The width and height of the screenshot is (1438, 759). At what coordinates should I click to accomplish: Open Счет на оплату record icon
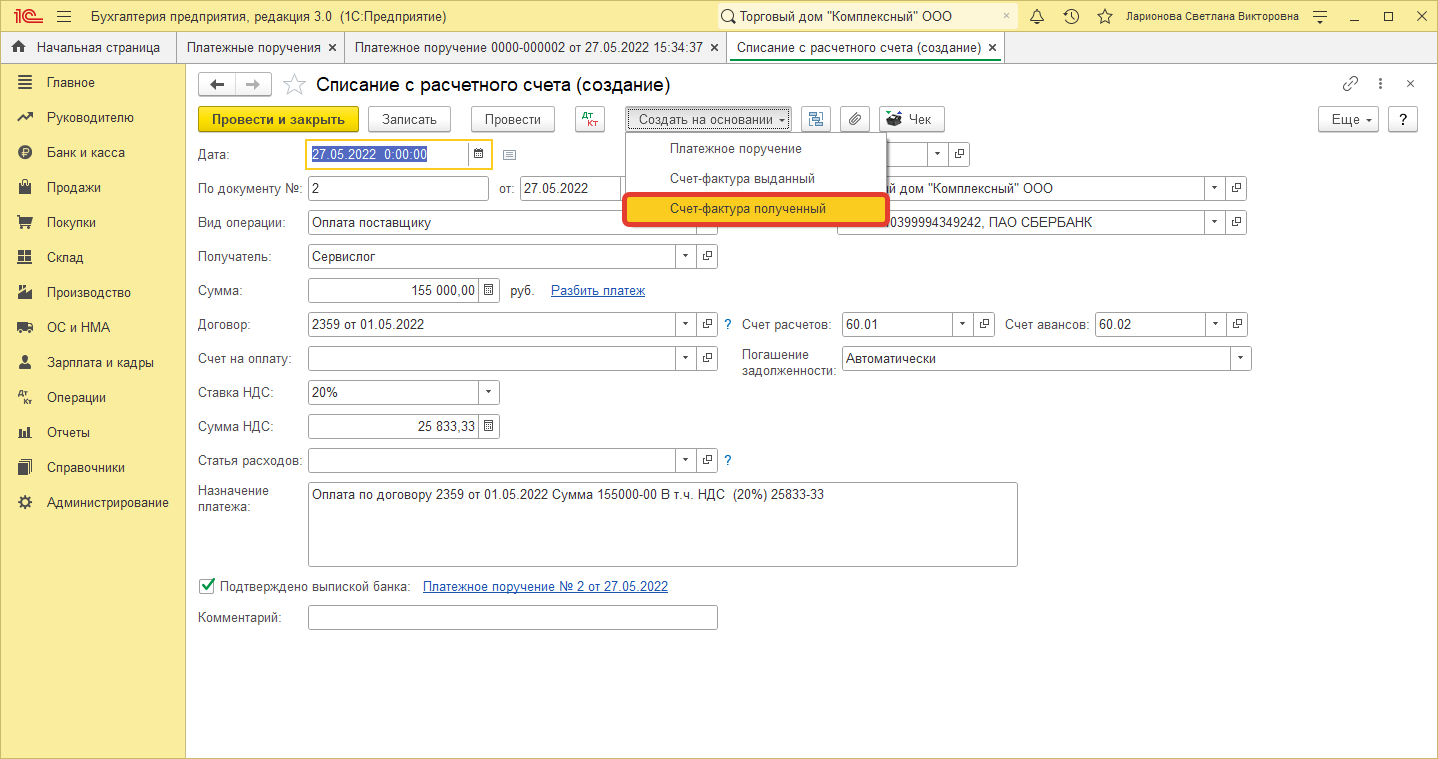point(708,359)
